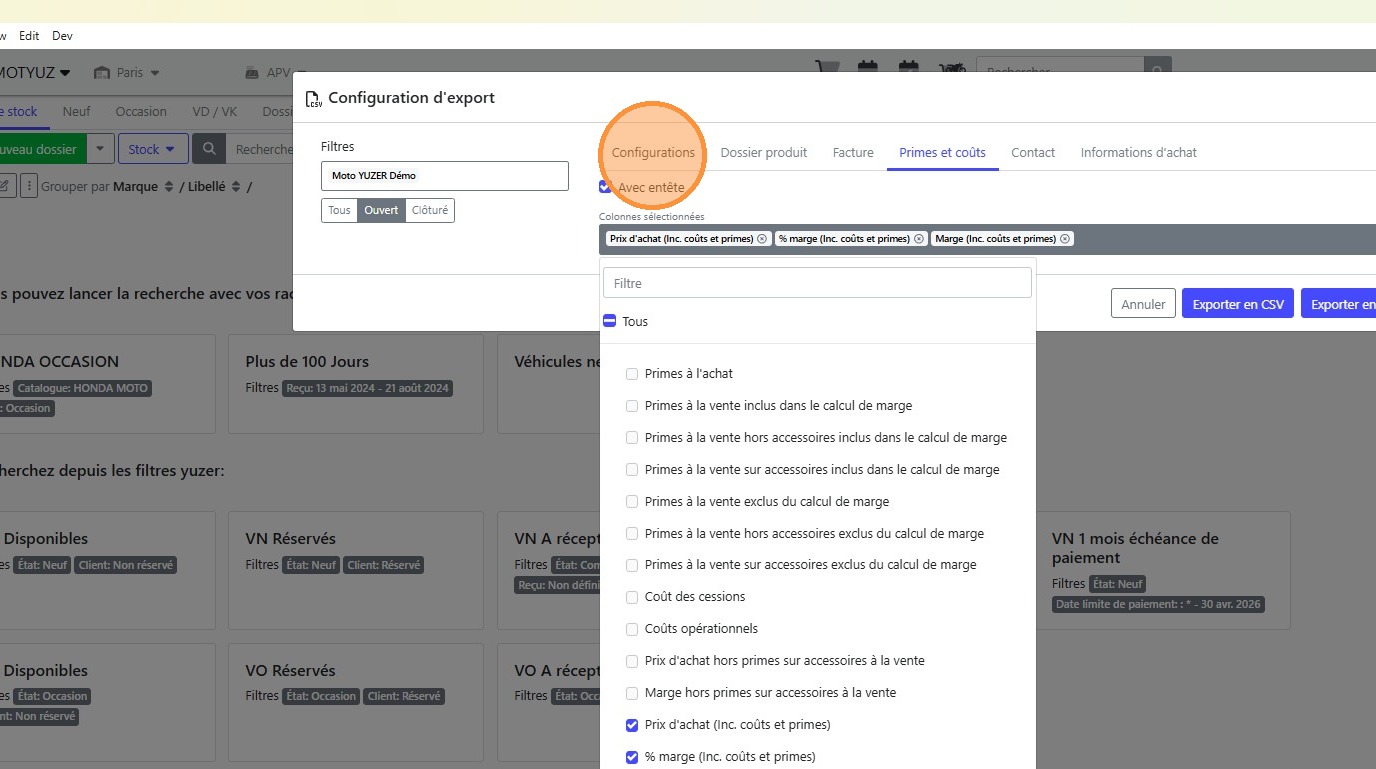Remove the "Prix d'achat (Inc. coûts et primes)" column chip

tap(762, 239)
